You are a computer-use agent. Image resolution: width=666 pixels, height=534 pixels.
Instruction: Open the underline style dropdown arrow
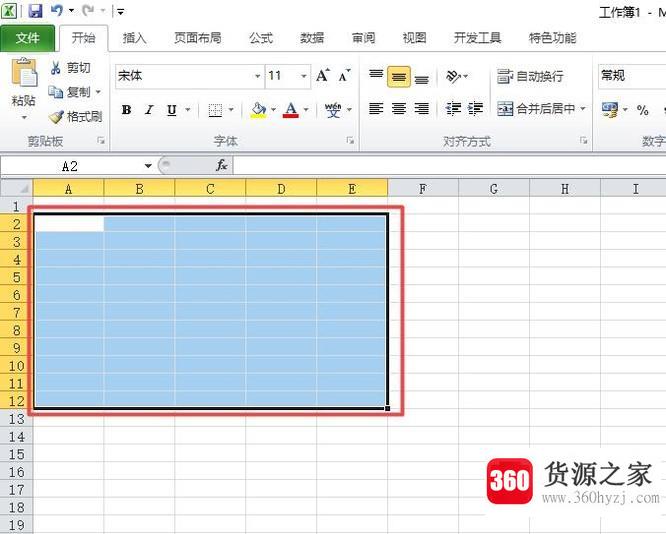(x=187, y=110)
